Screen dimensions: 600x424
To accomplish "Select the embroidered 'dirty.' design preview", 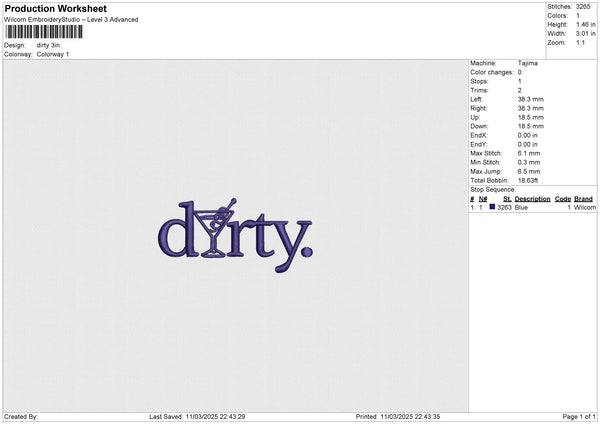I will pyautogui.click(x=234, y=236).
